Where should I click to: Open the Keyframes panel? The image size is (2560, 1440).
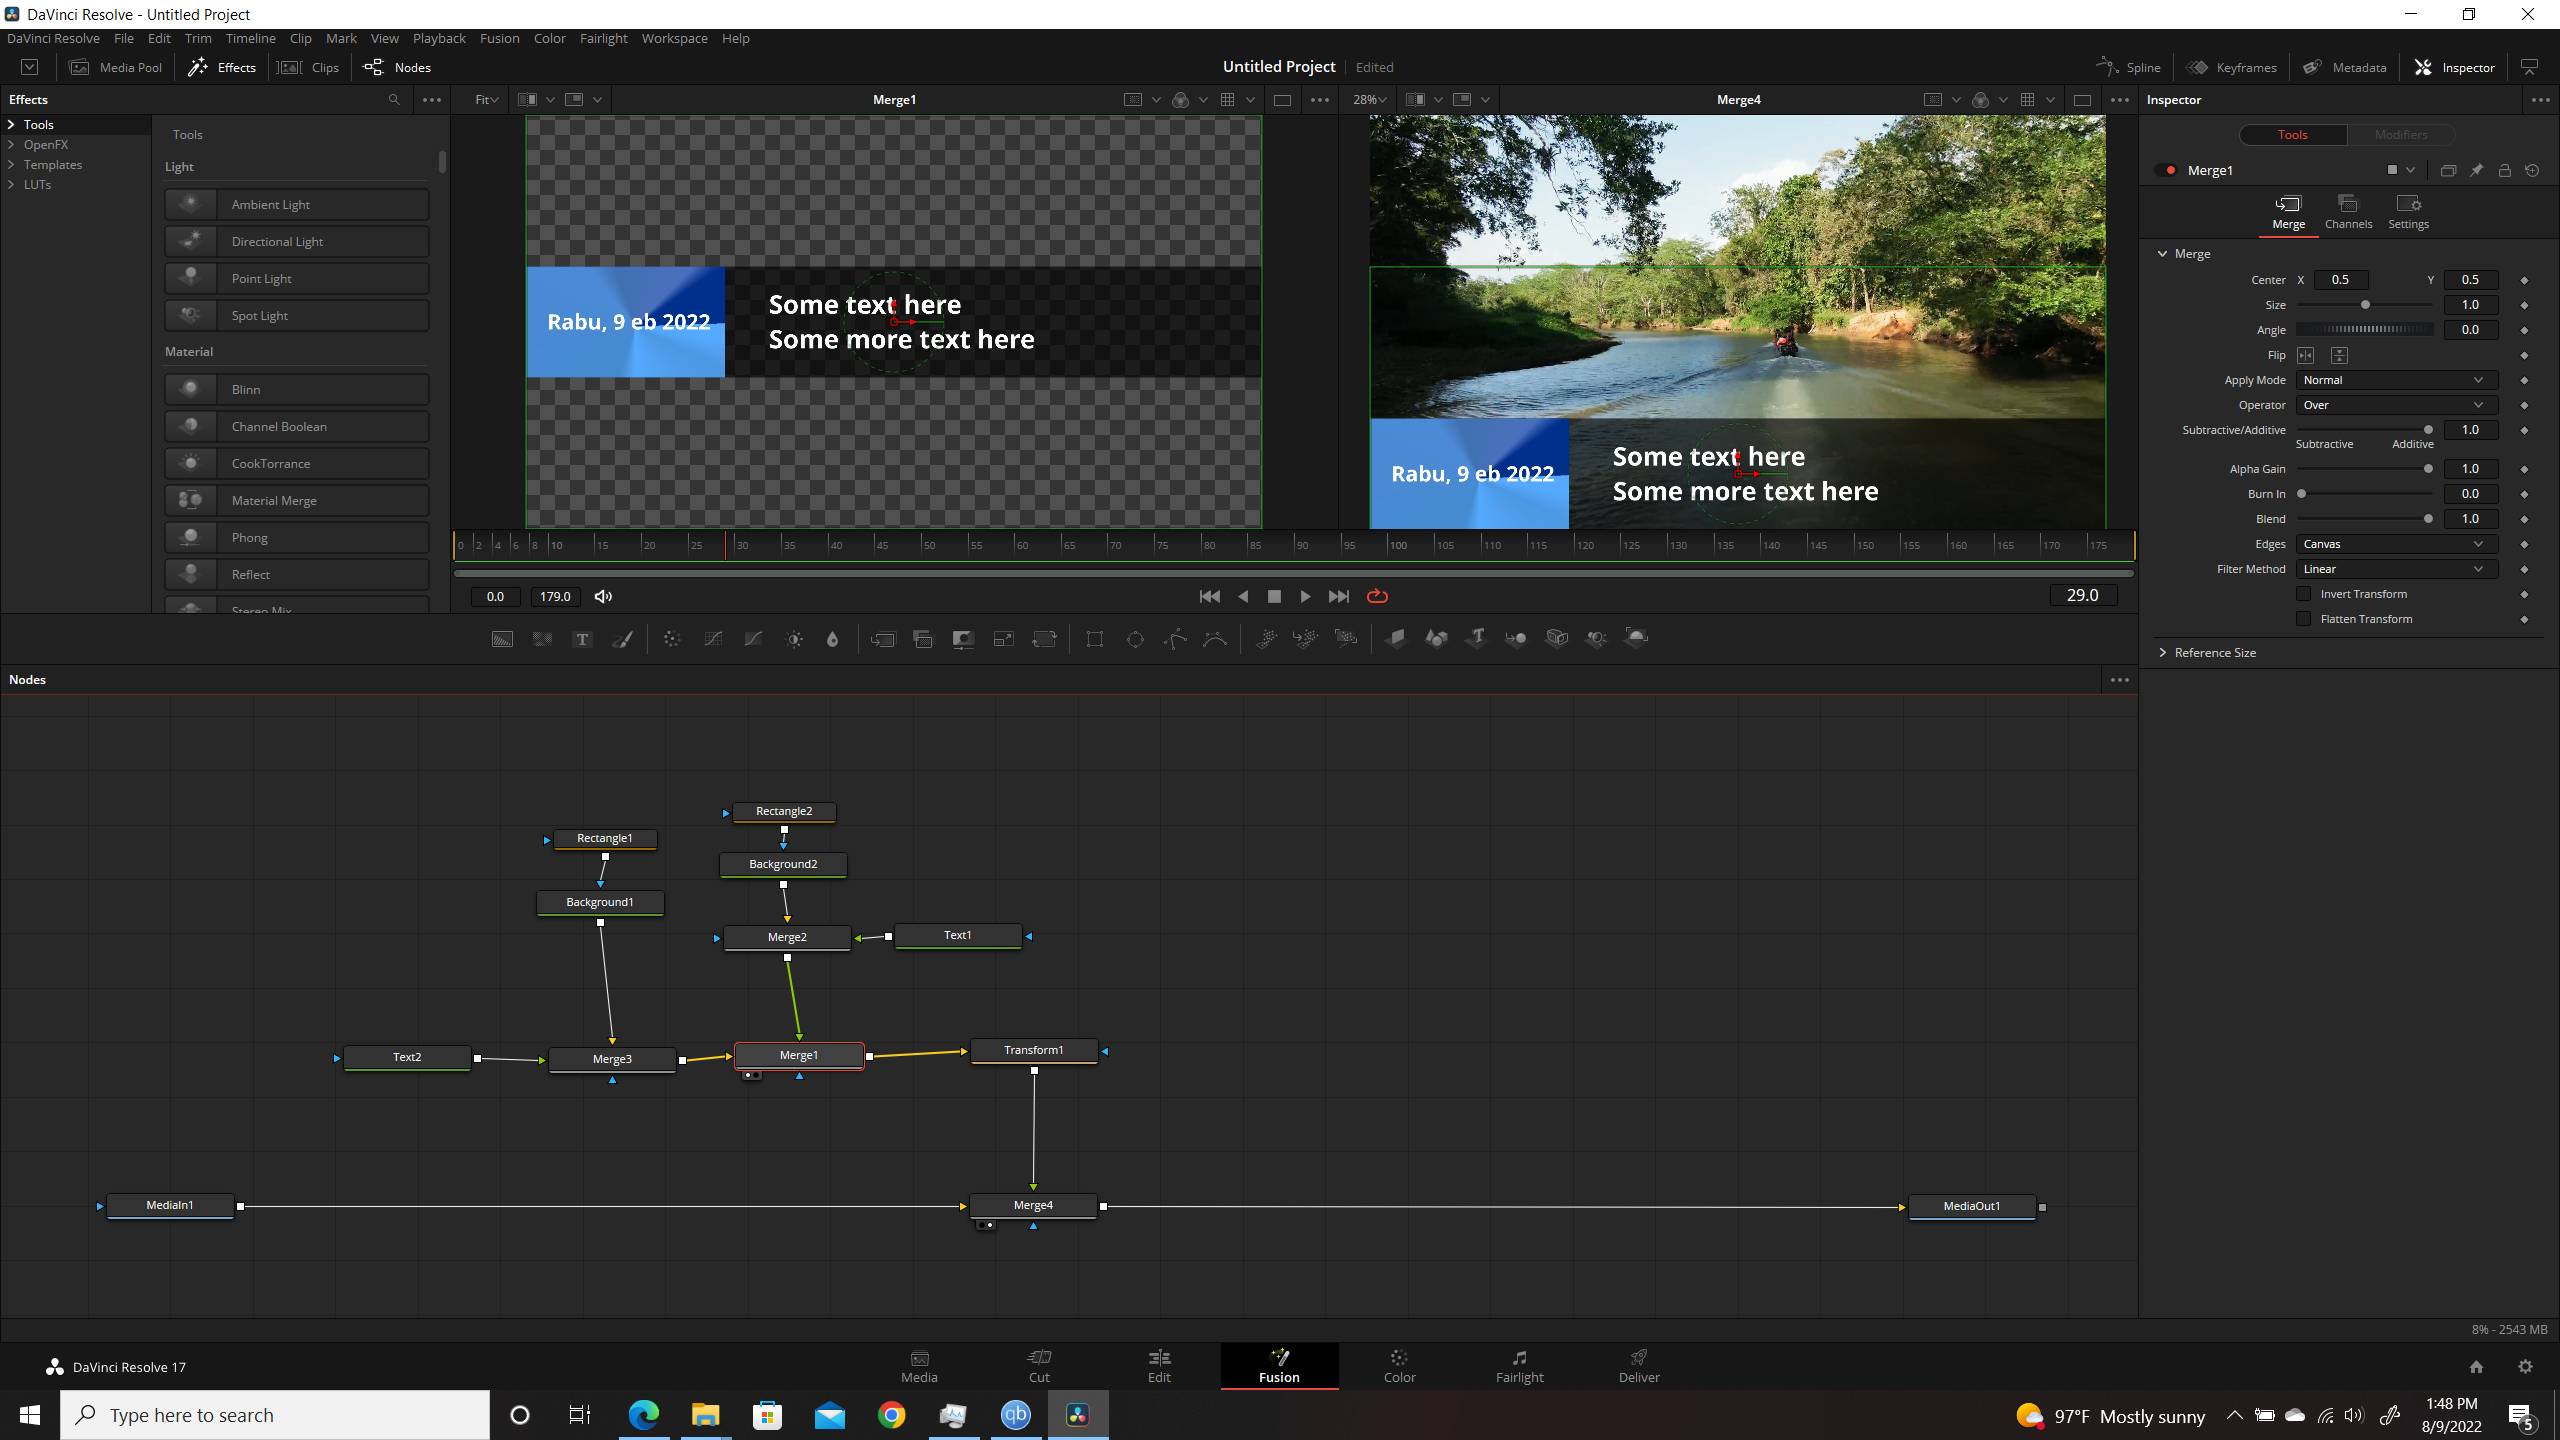[x=2231, y=67]
